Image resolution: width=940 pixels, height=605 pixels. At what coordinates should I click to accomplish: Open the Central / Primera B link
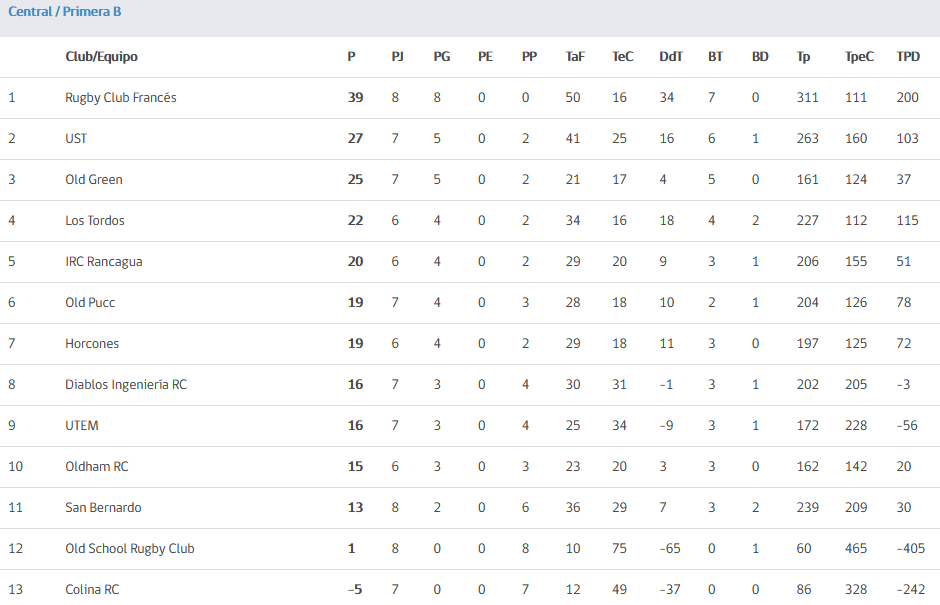tap(65, 11)
